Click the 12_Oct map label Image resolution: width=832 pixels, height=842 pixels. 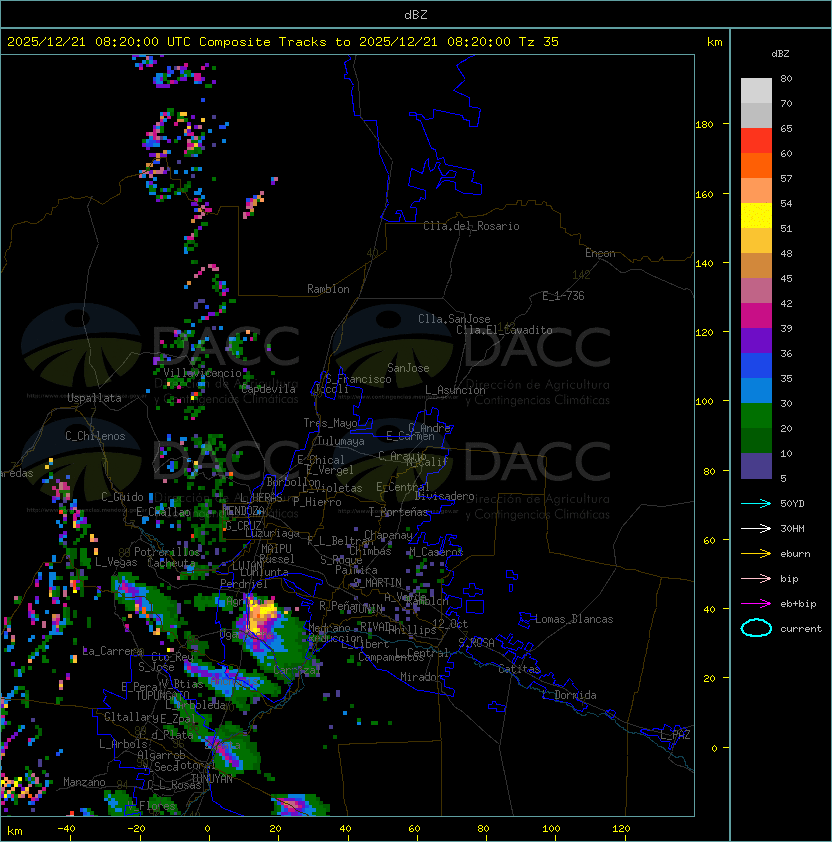point(450,624)
